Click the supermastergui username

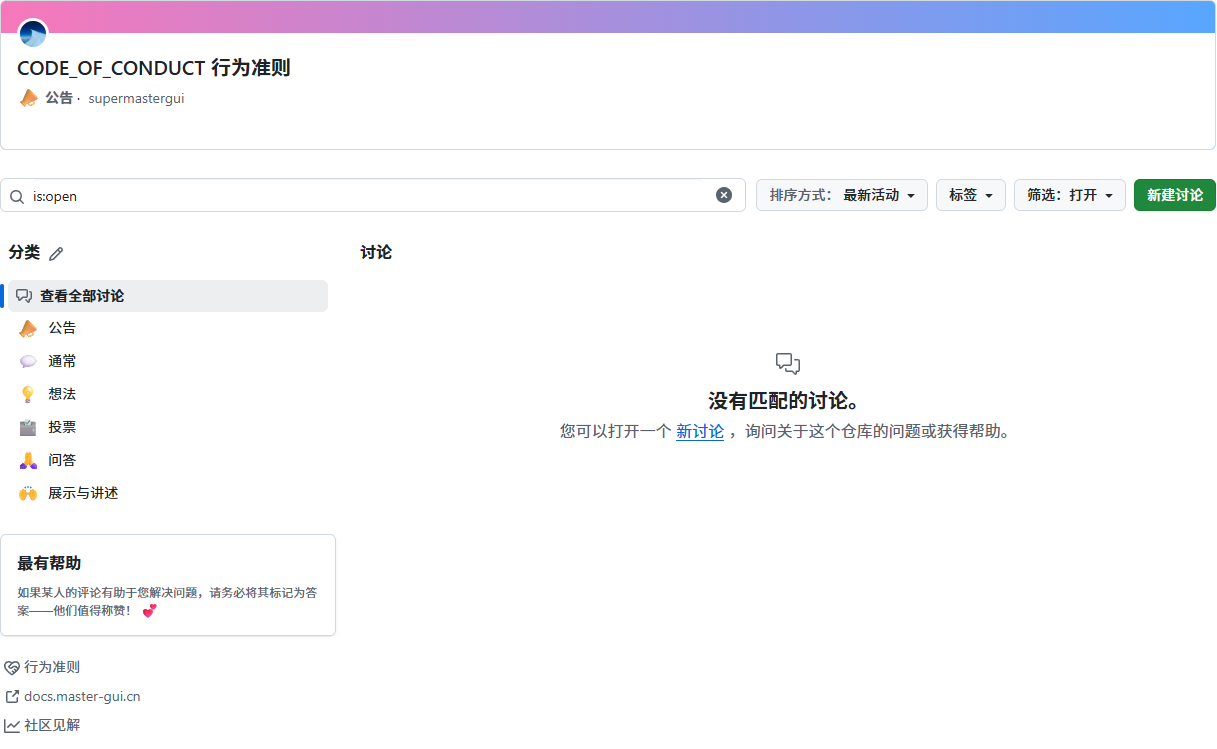click(136, 98)
